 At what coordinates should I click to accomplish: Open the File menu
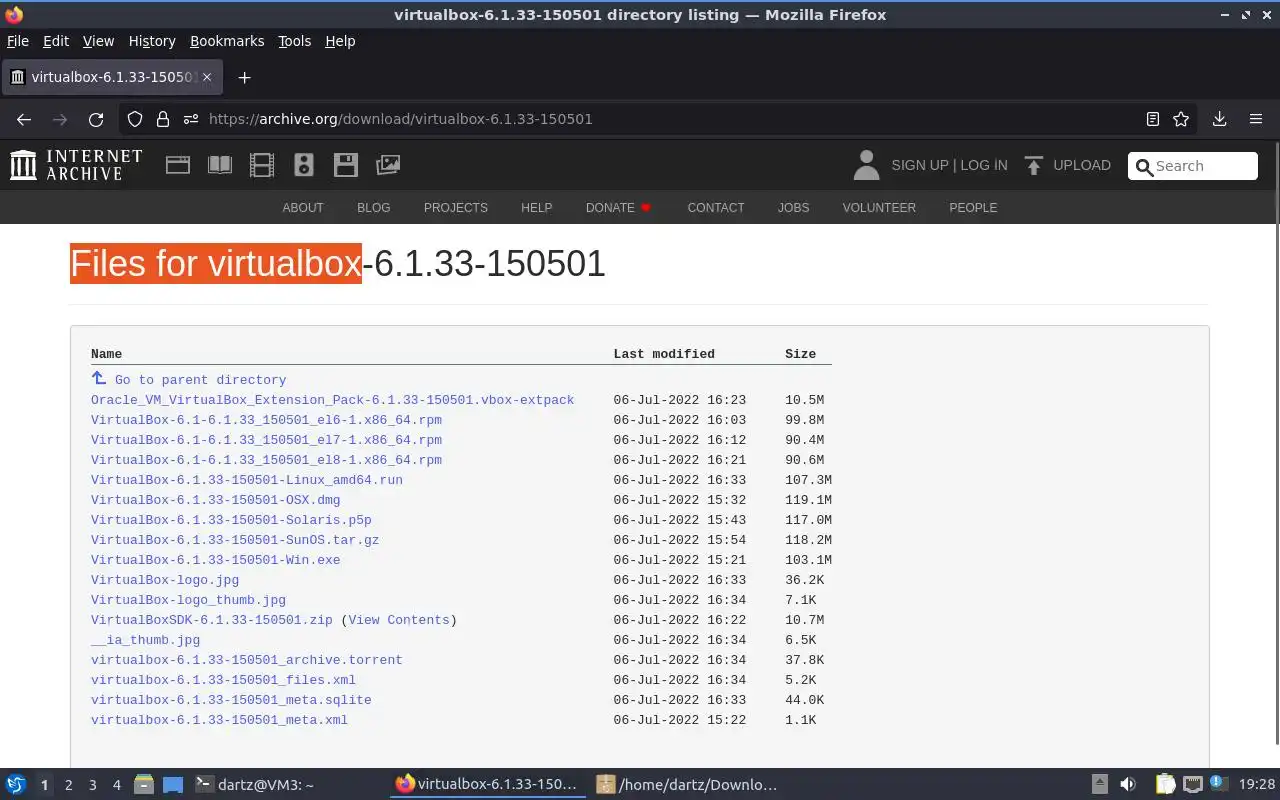[18, 41]
